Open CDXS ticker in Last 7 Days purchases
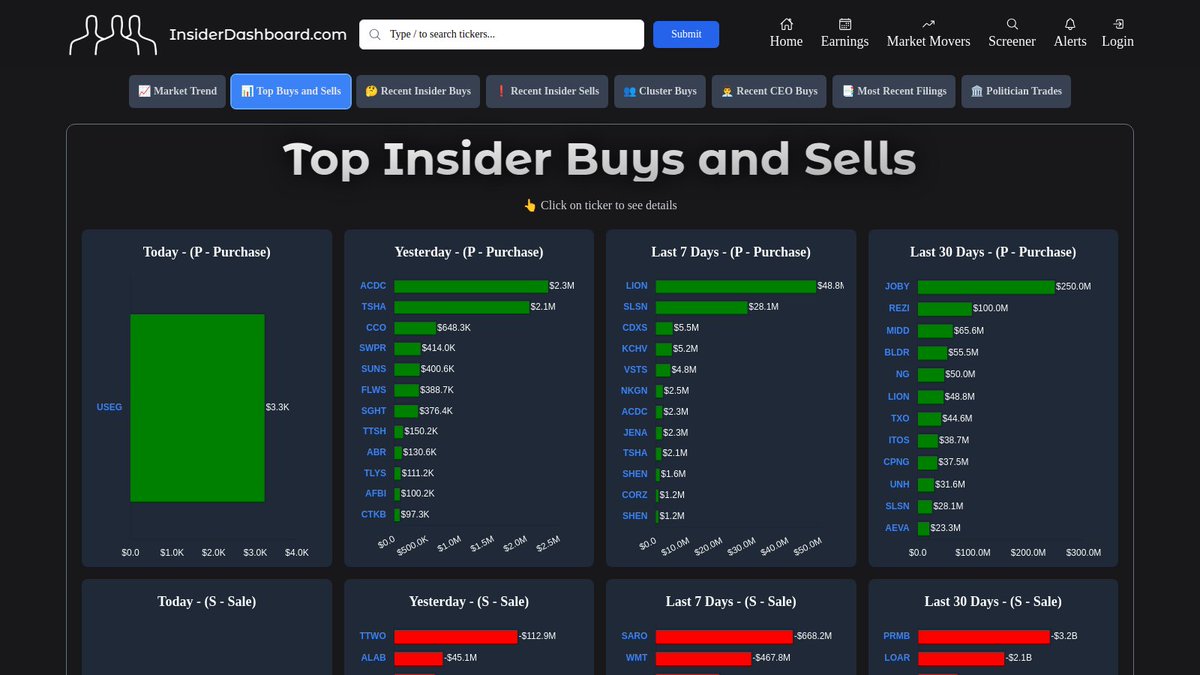Screen dimensions: 1200x675 pos(635,327)
